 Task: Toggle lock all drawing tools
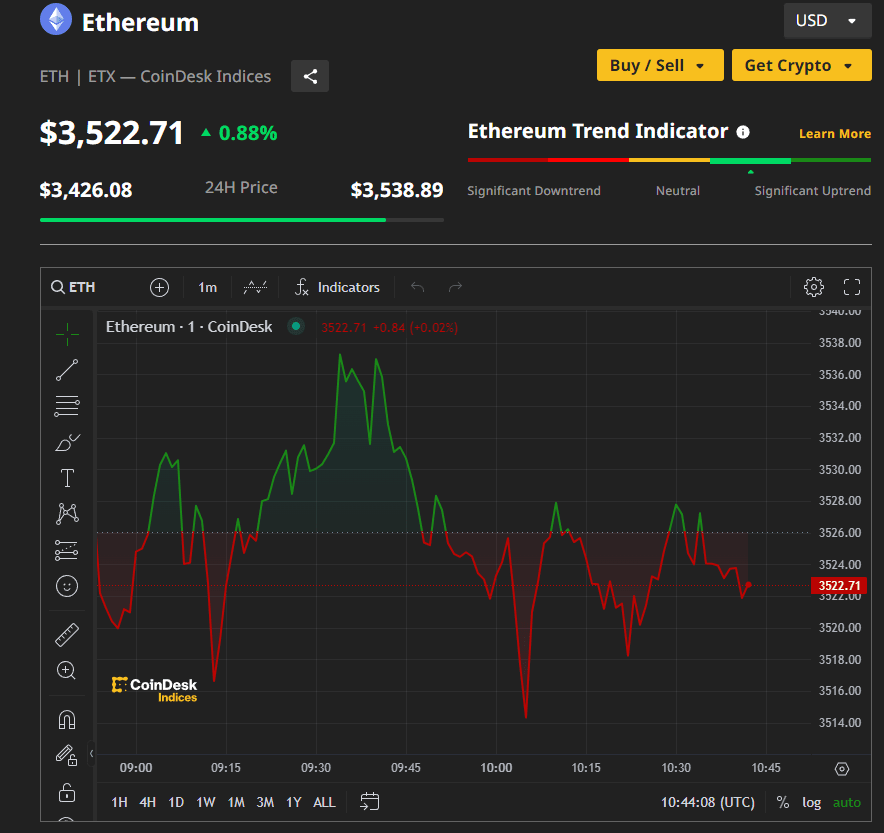67,792
